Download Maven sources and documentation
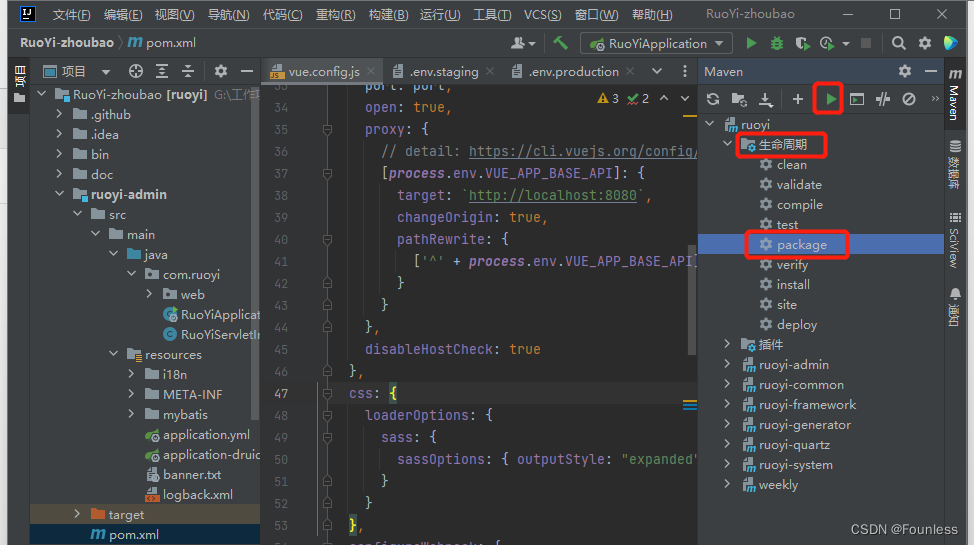Image resolution: width=974 pixels, height=545 pixels. 766,99
